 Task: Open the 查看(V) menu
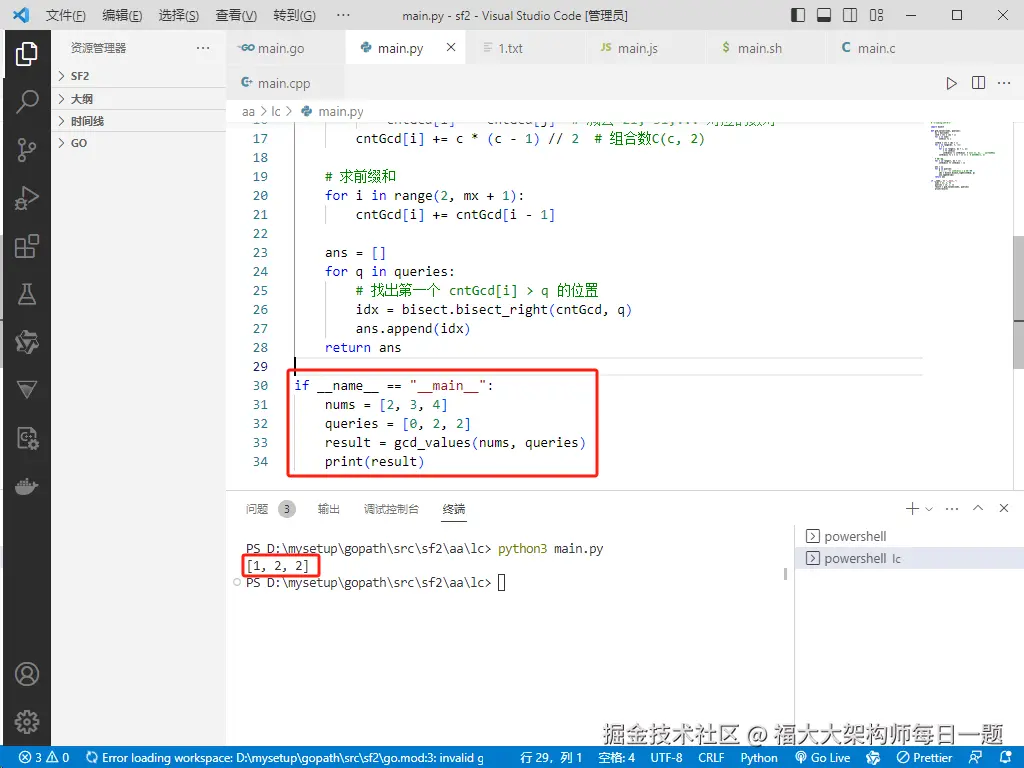pos(236,15)
